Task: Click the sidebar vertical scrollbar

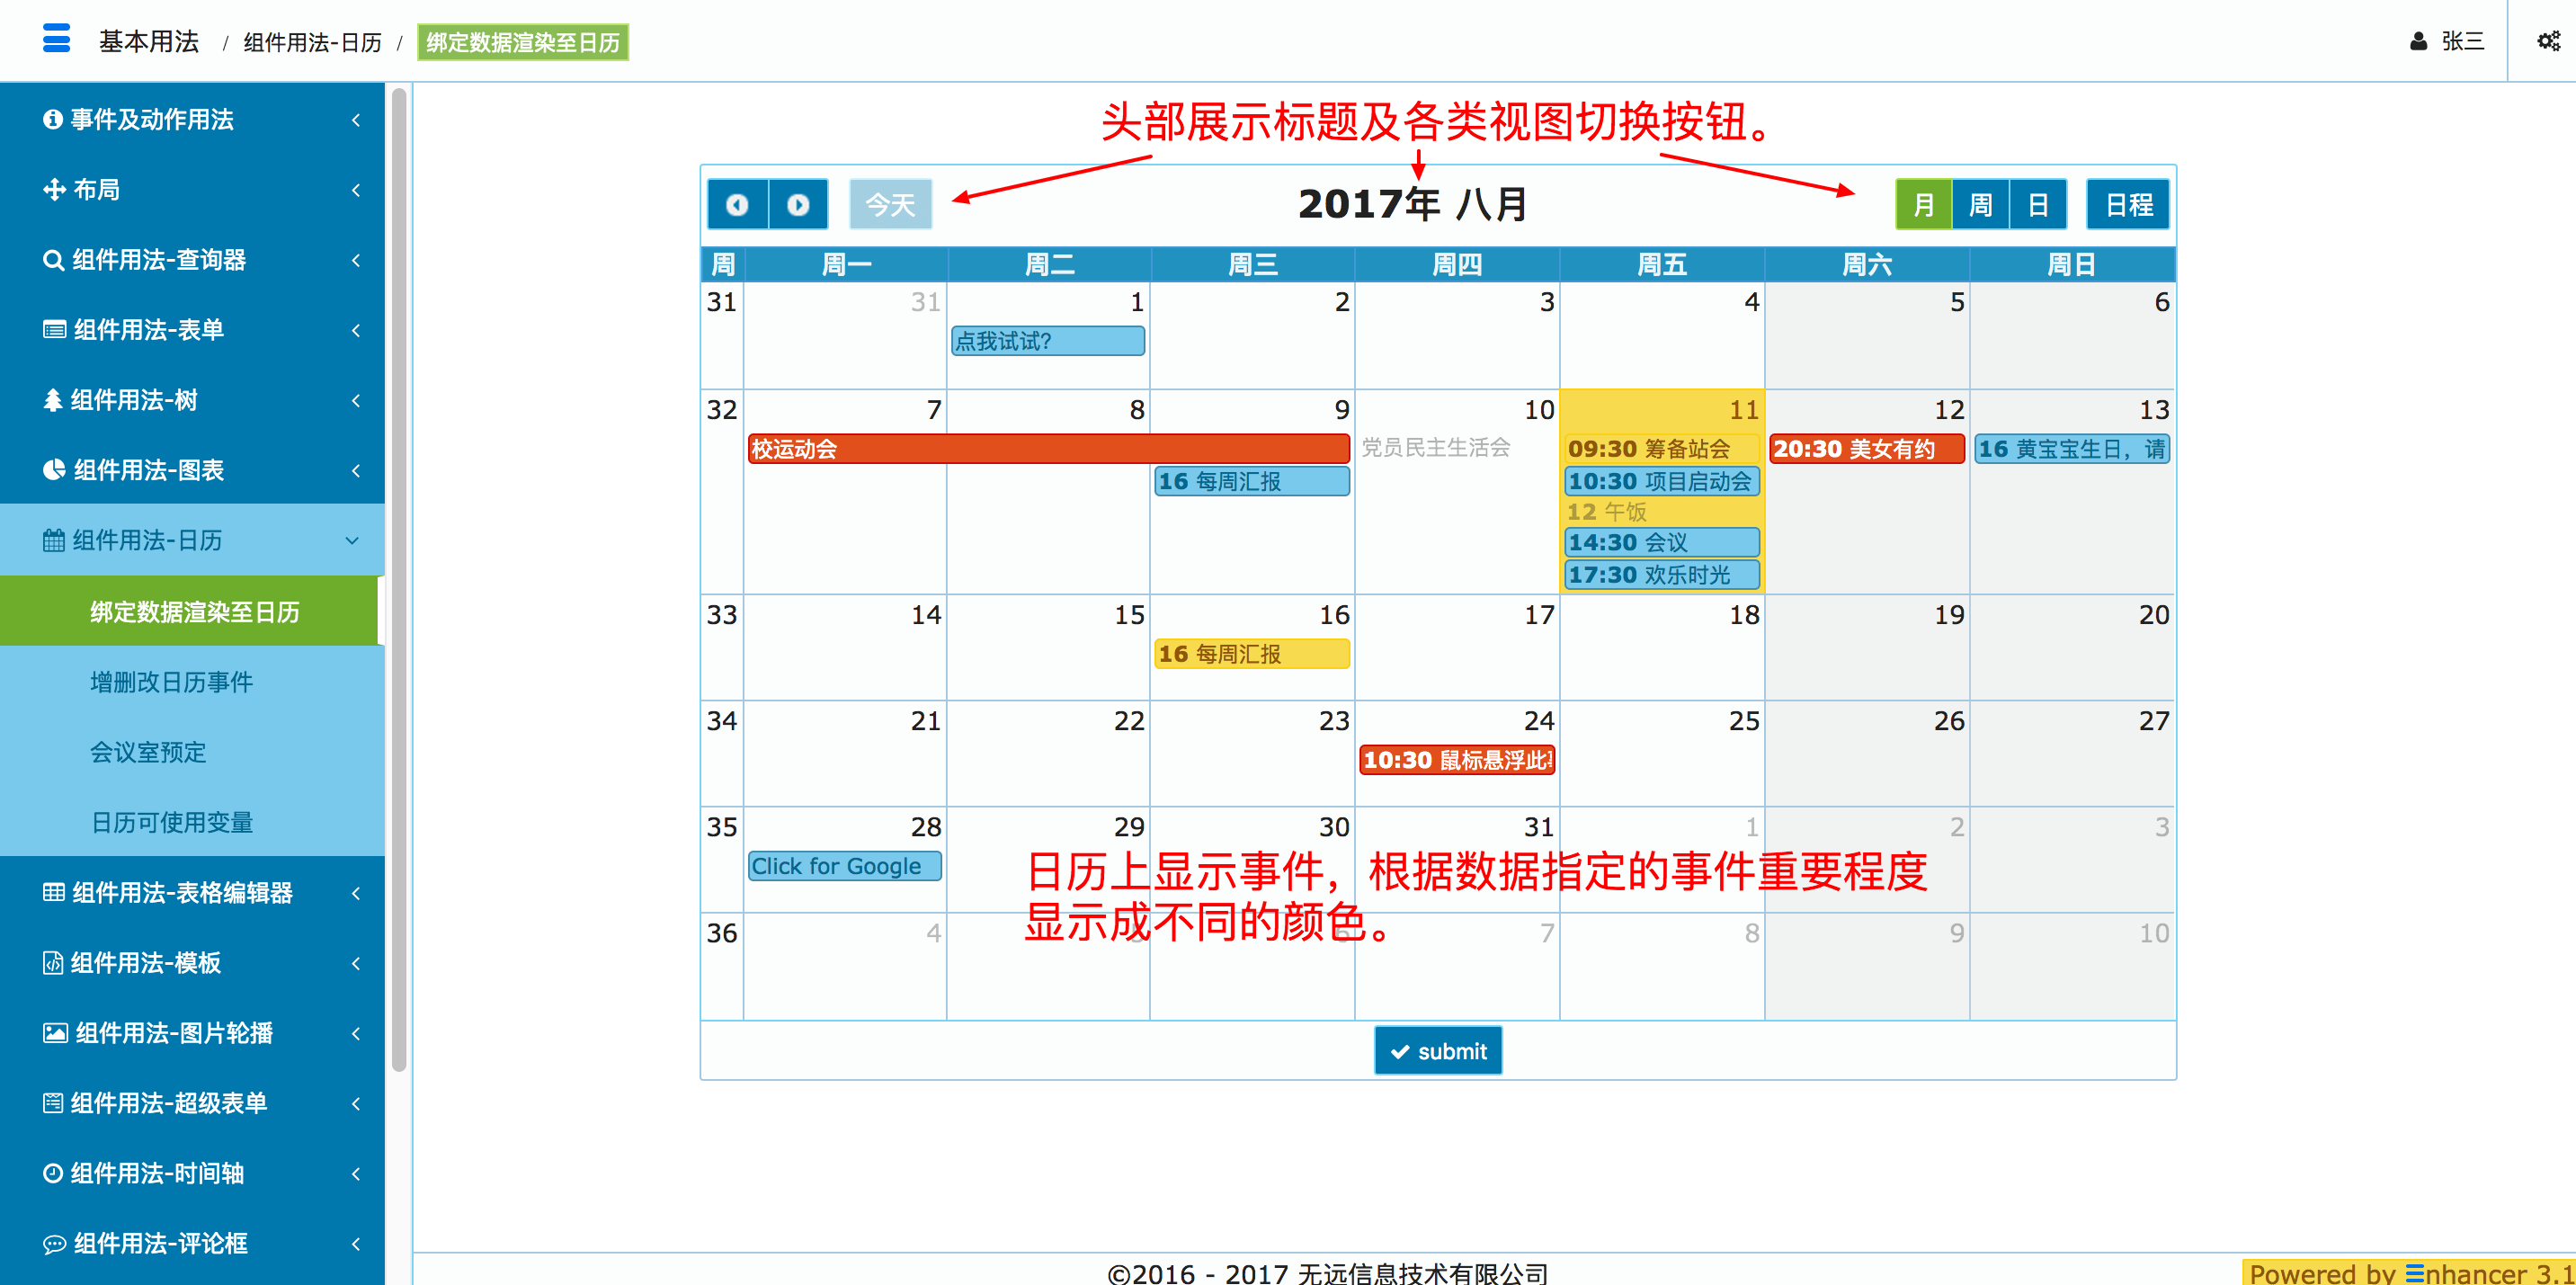Action: pyautogui.click(x=399, y=580)
